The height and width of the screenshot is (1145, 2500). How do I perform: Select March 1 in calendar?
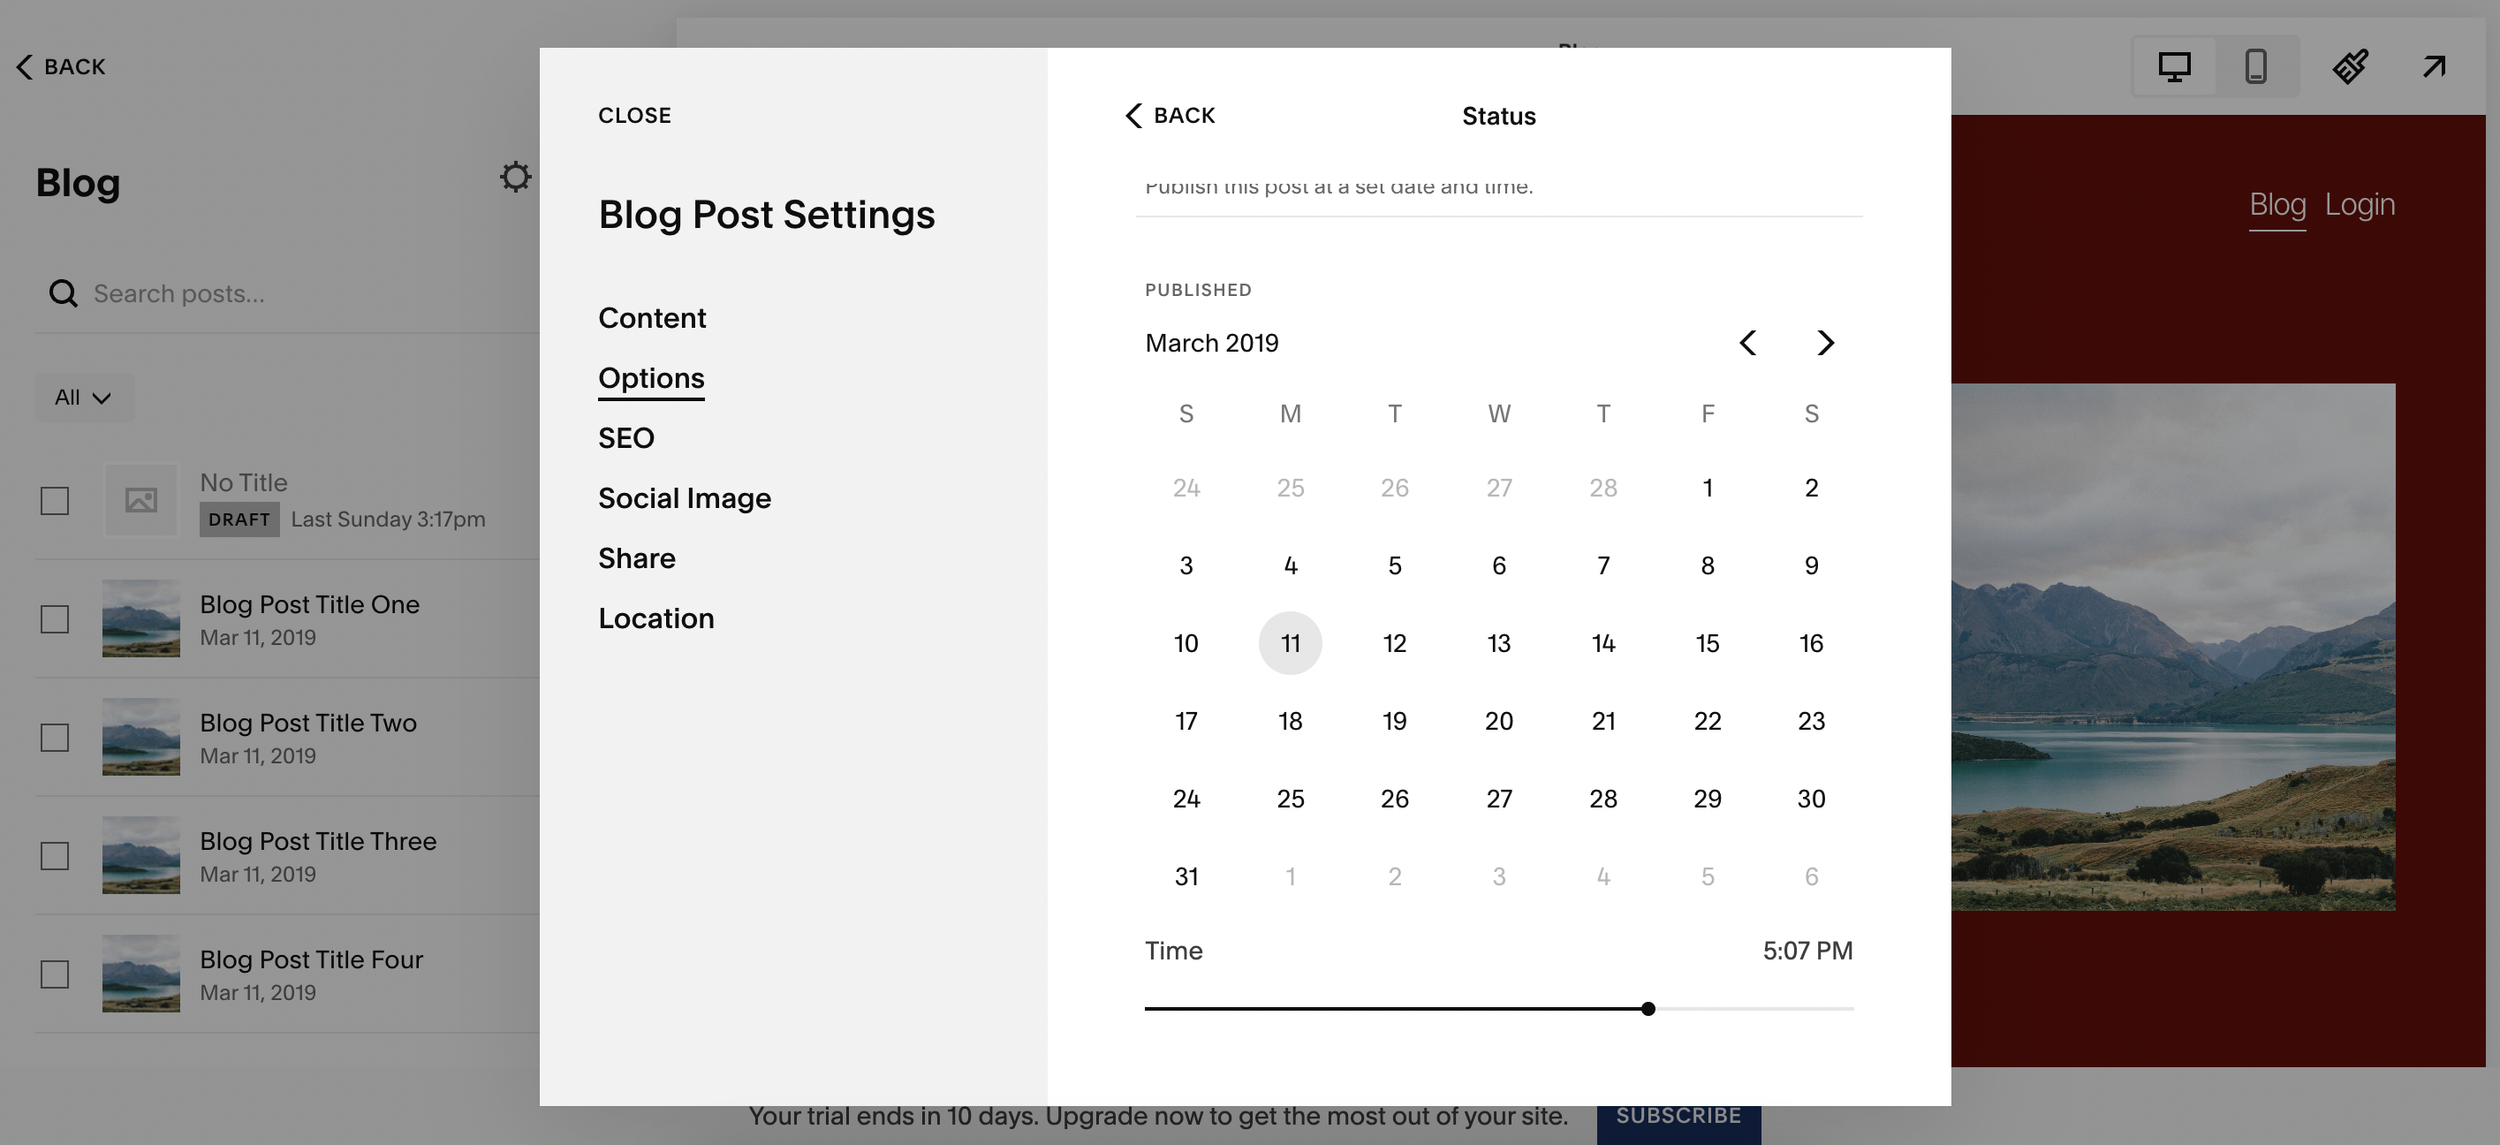pyautogui.click(x=1707, y=488)
